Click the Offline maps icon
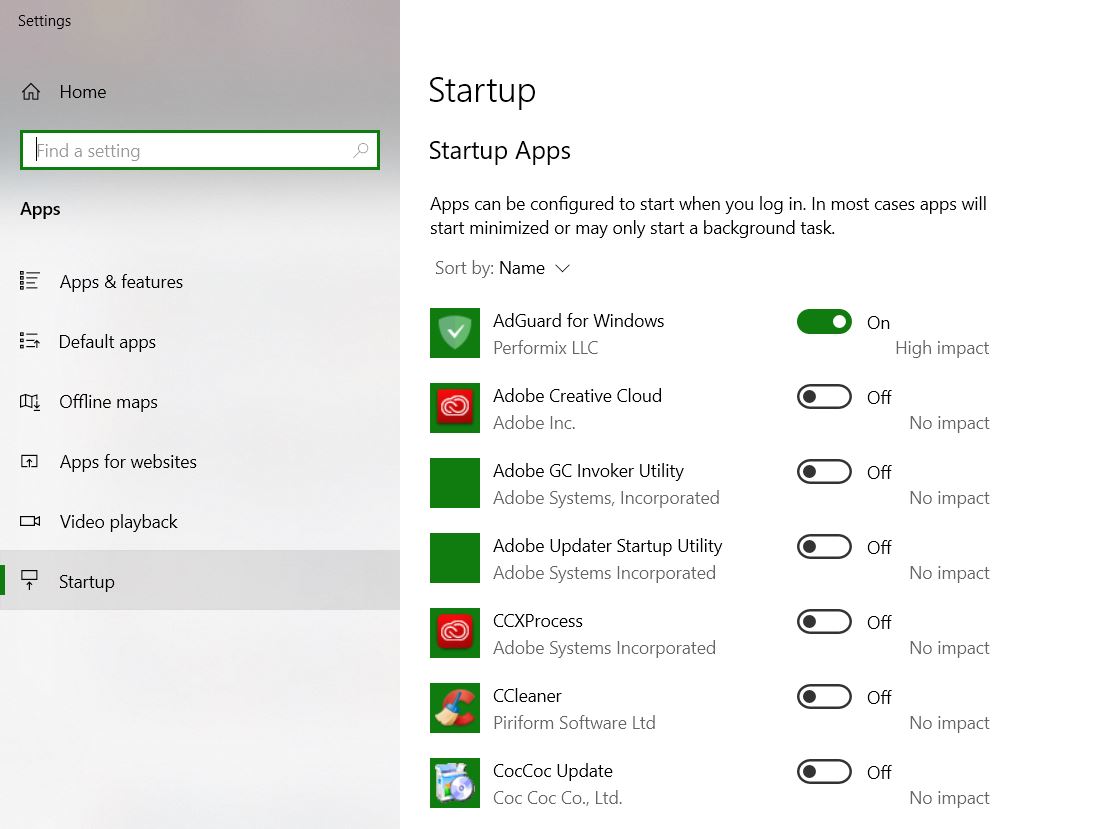This screenshot has height=829, width=1111. click(30, 402)
